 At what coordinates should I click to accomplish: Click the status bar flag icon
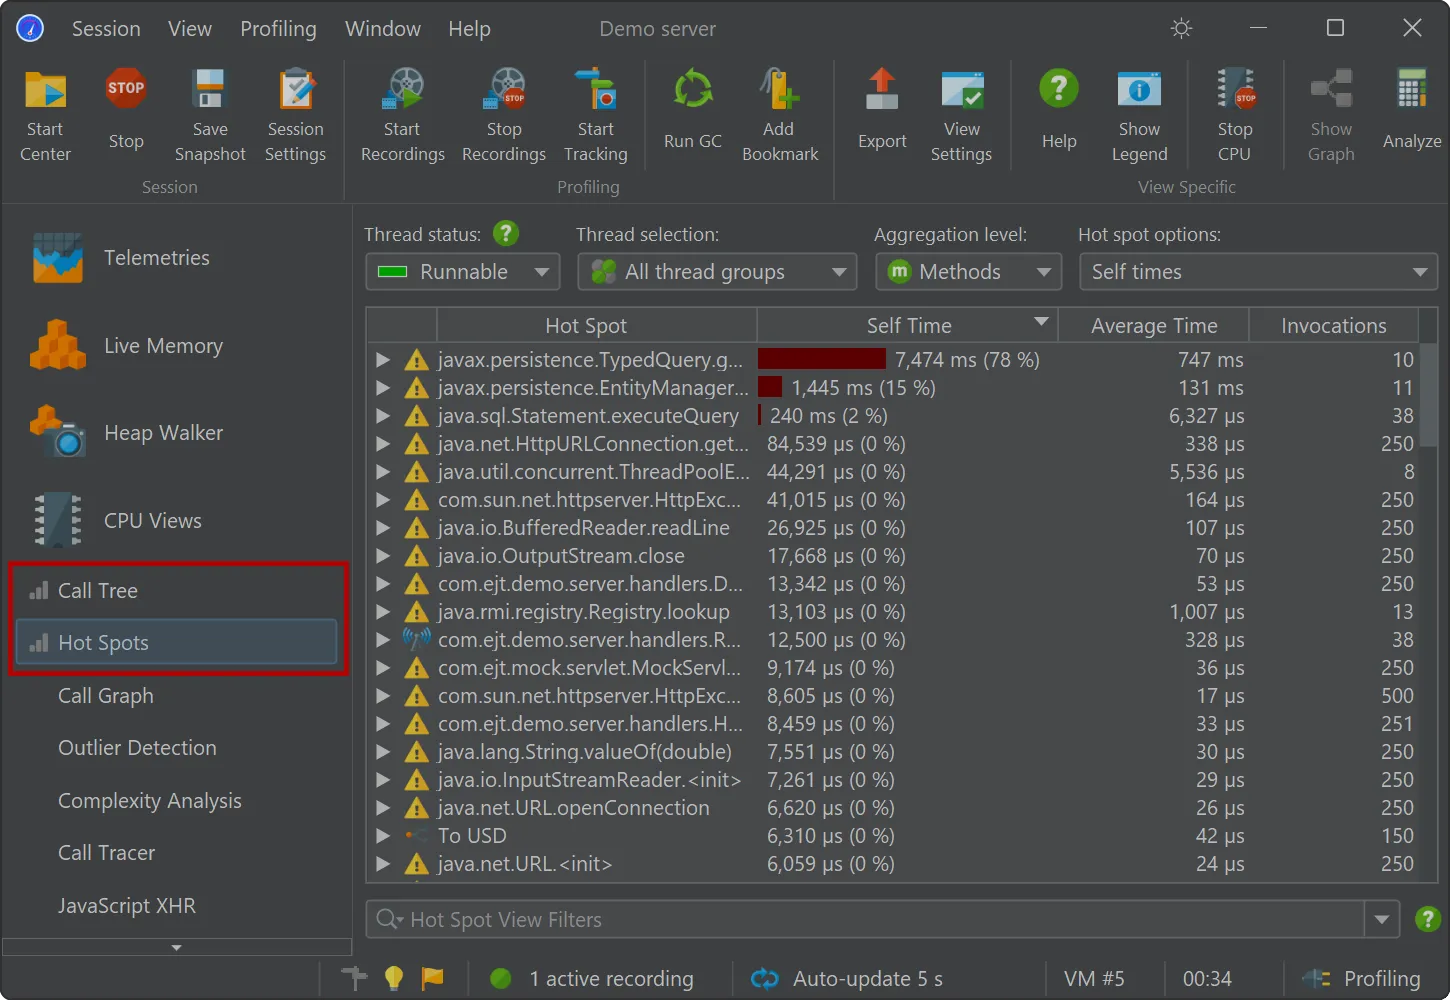(x=432, y=978)
